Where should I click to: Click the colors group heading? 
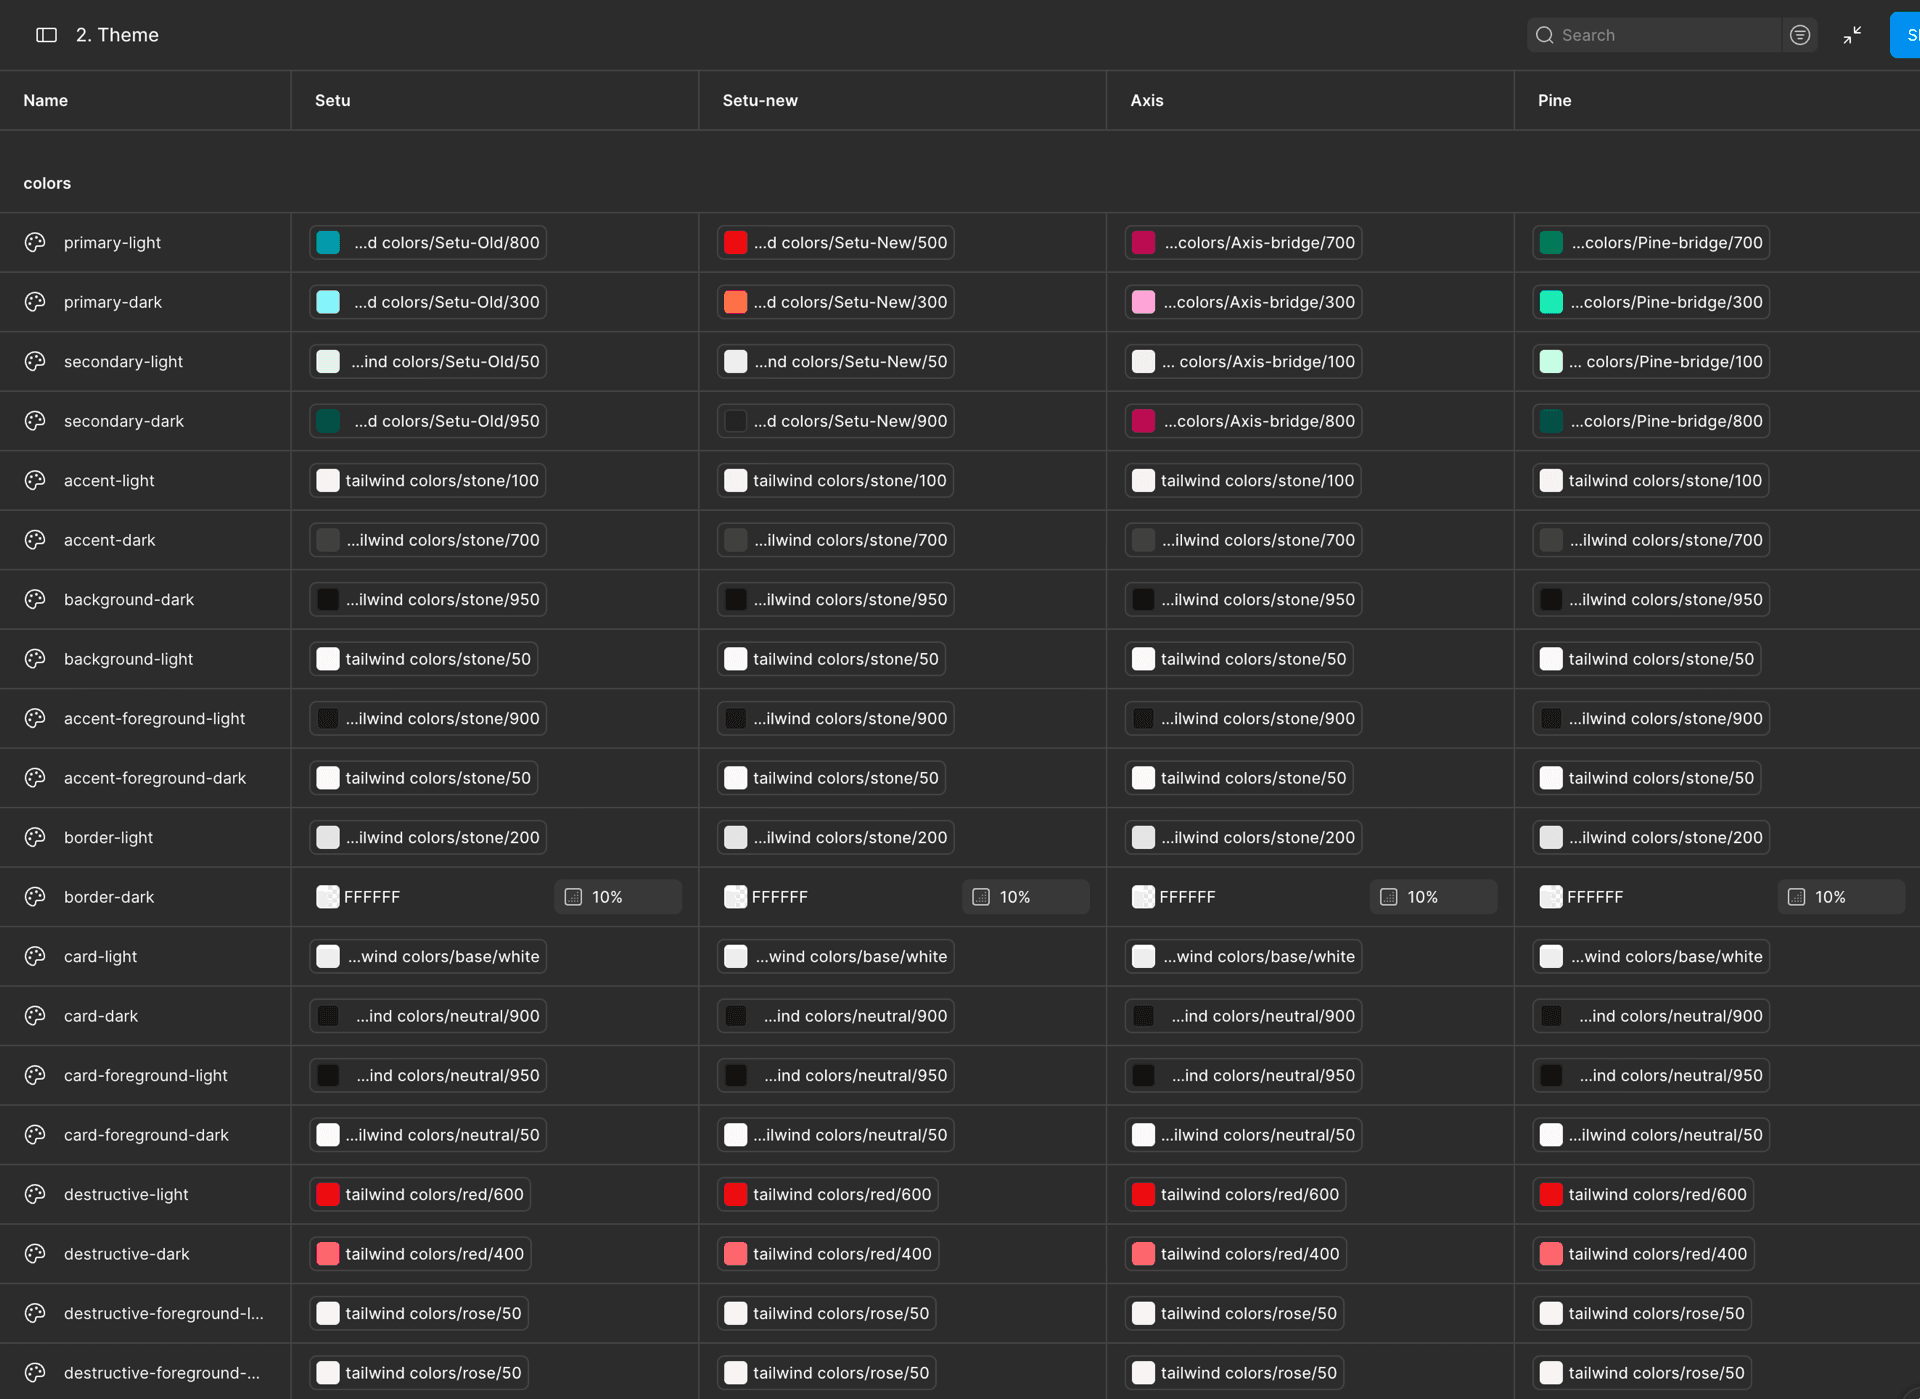click(x=47, y=183)
